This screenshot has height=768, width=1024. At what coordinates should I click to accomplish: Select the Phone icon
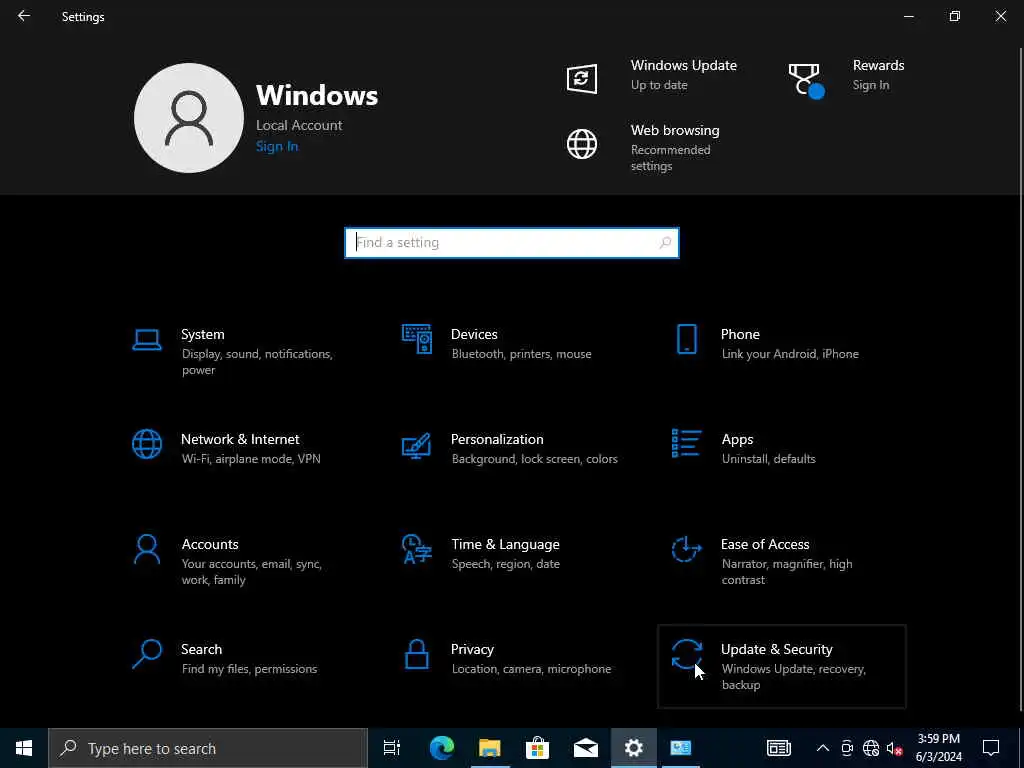pos(686,339)
